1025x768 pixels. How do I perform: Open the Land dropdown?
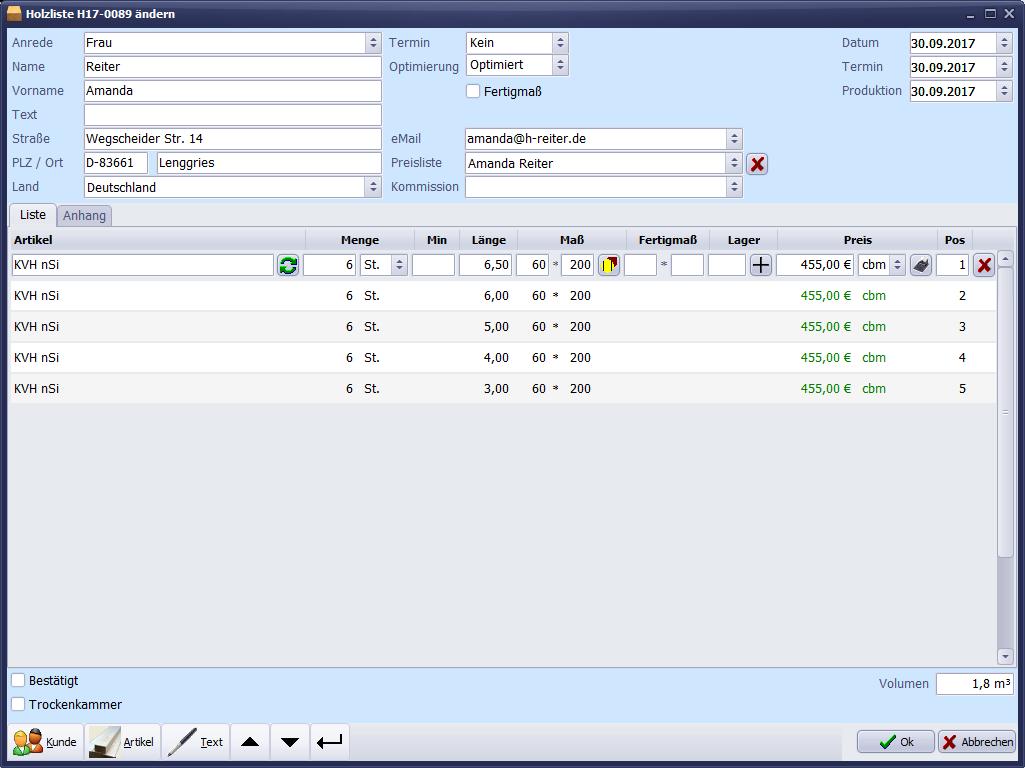[x=373, y=187]
